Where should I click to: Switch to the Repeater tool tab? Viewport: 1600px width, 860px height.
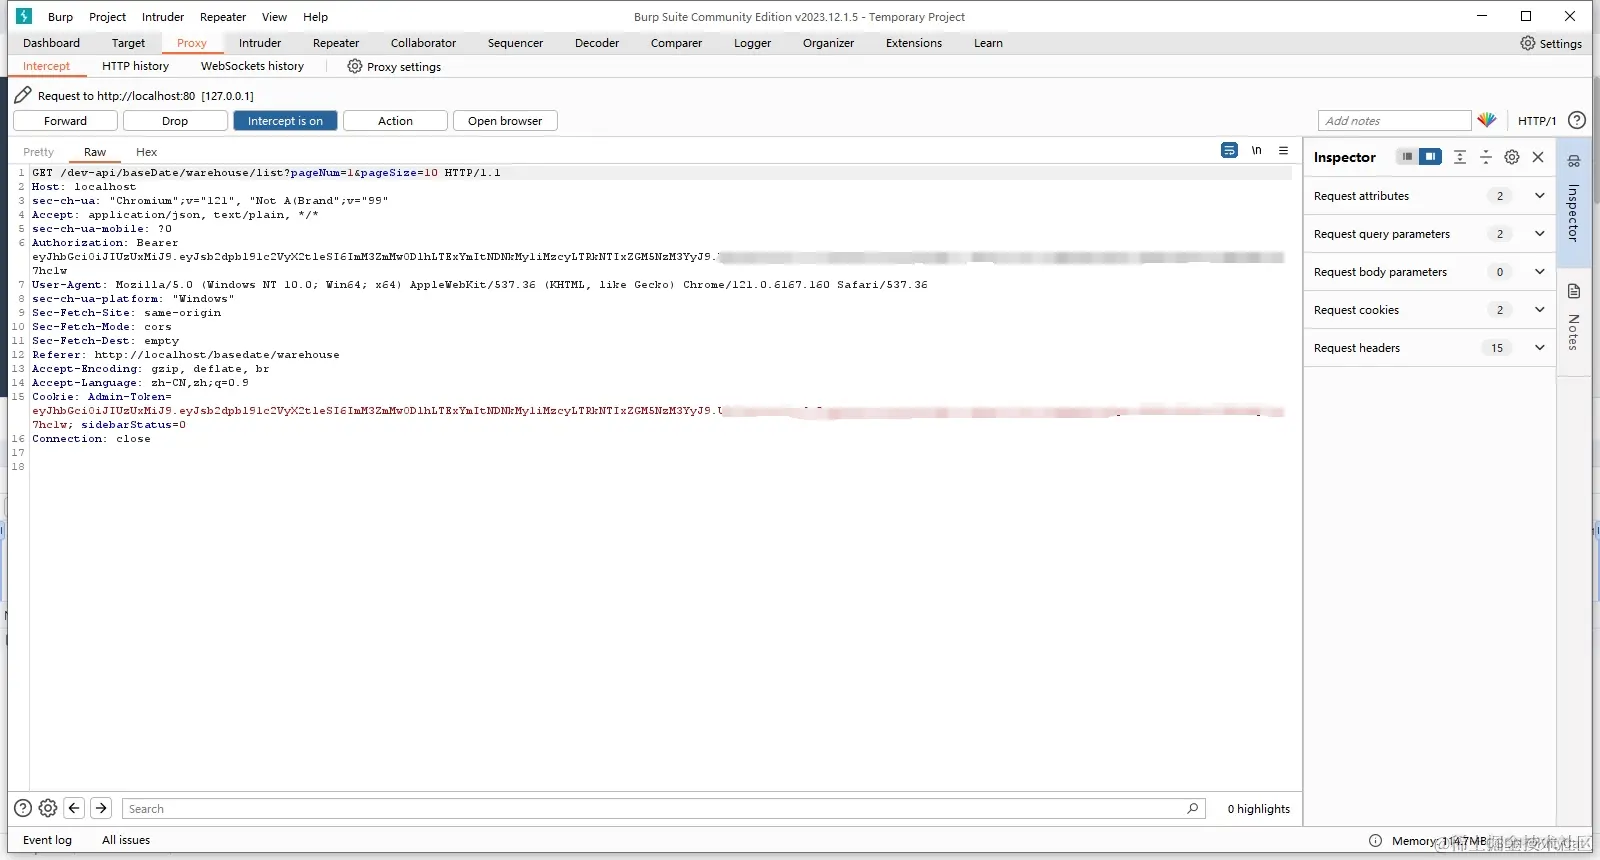click(335, 43)
